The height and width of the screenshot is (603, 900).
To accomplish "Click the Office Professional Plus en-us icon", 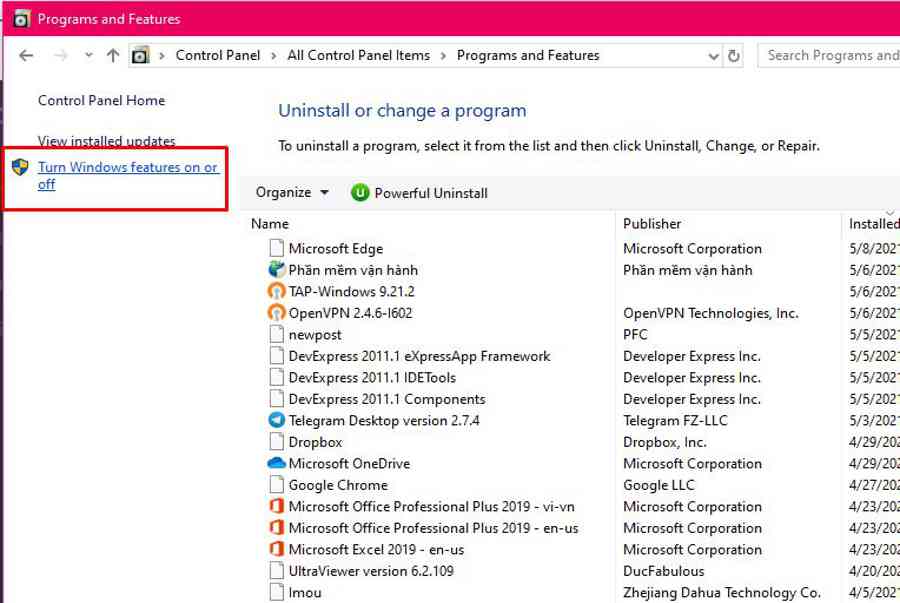I will pos(277,528).
